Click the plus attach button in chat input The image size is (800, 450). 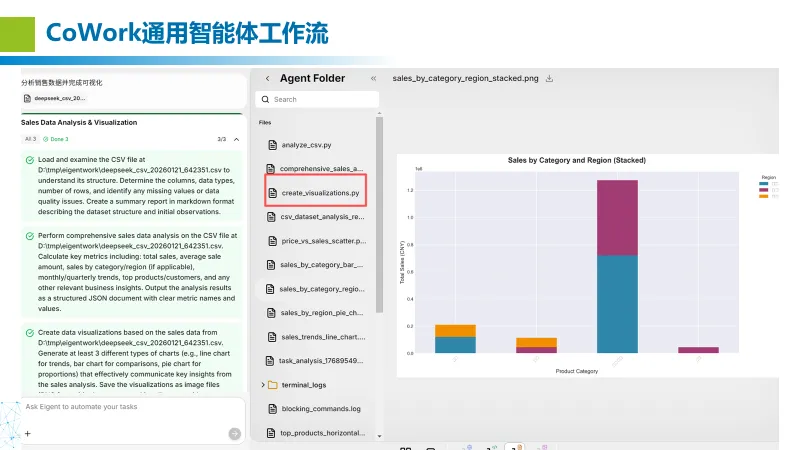(28, 434)
